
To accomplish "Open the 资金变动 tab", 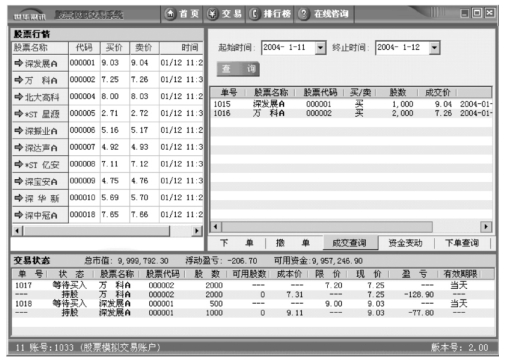I will tap(406, 243).
